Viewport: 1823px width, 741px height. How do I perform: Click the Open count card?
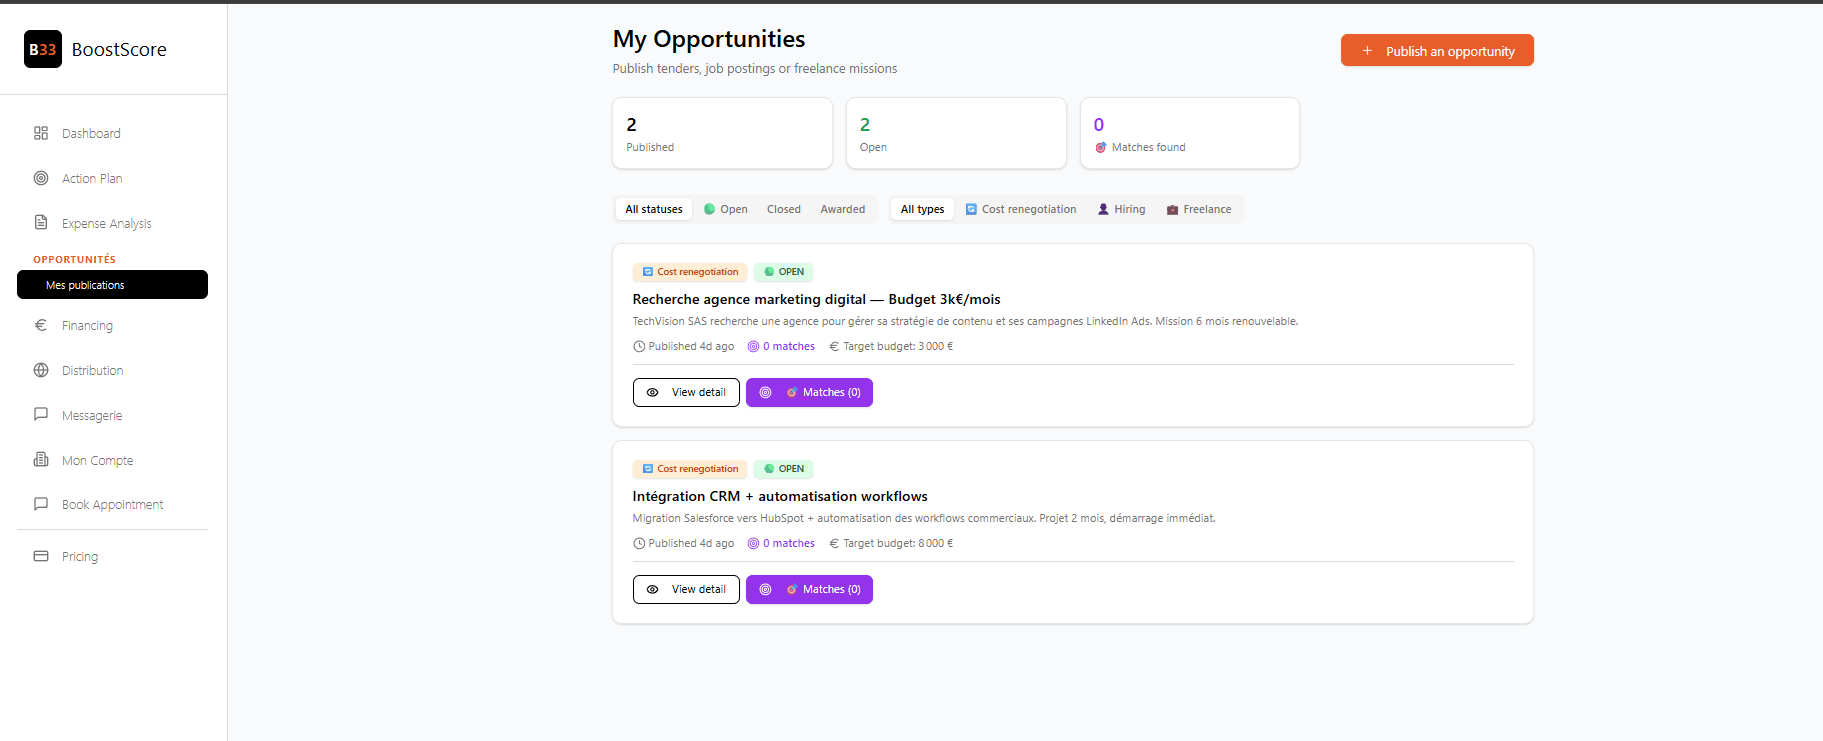[x=956, y=133]
